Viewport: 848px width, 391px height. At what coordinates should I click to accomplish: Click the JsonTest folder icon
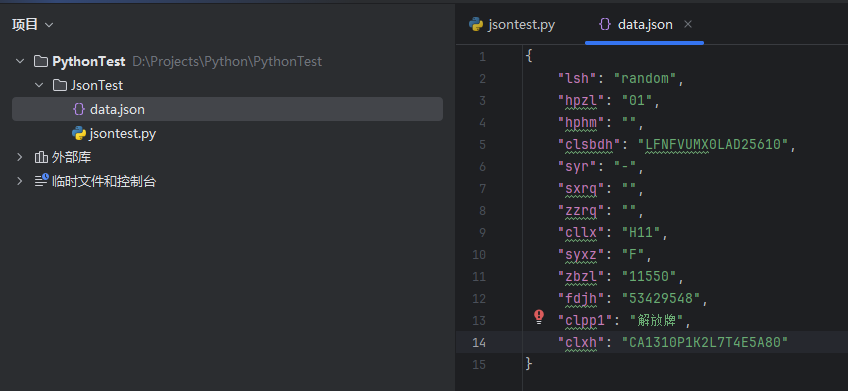point(59,85)
